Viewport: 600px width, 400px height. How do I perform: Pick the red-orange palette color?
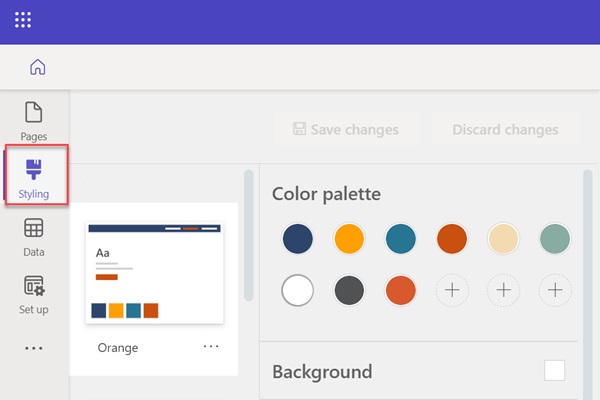401,290
